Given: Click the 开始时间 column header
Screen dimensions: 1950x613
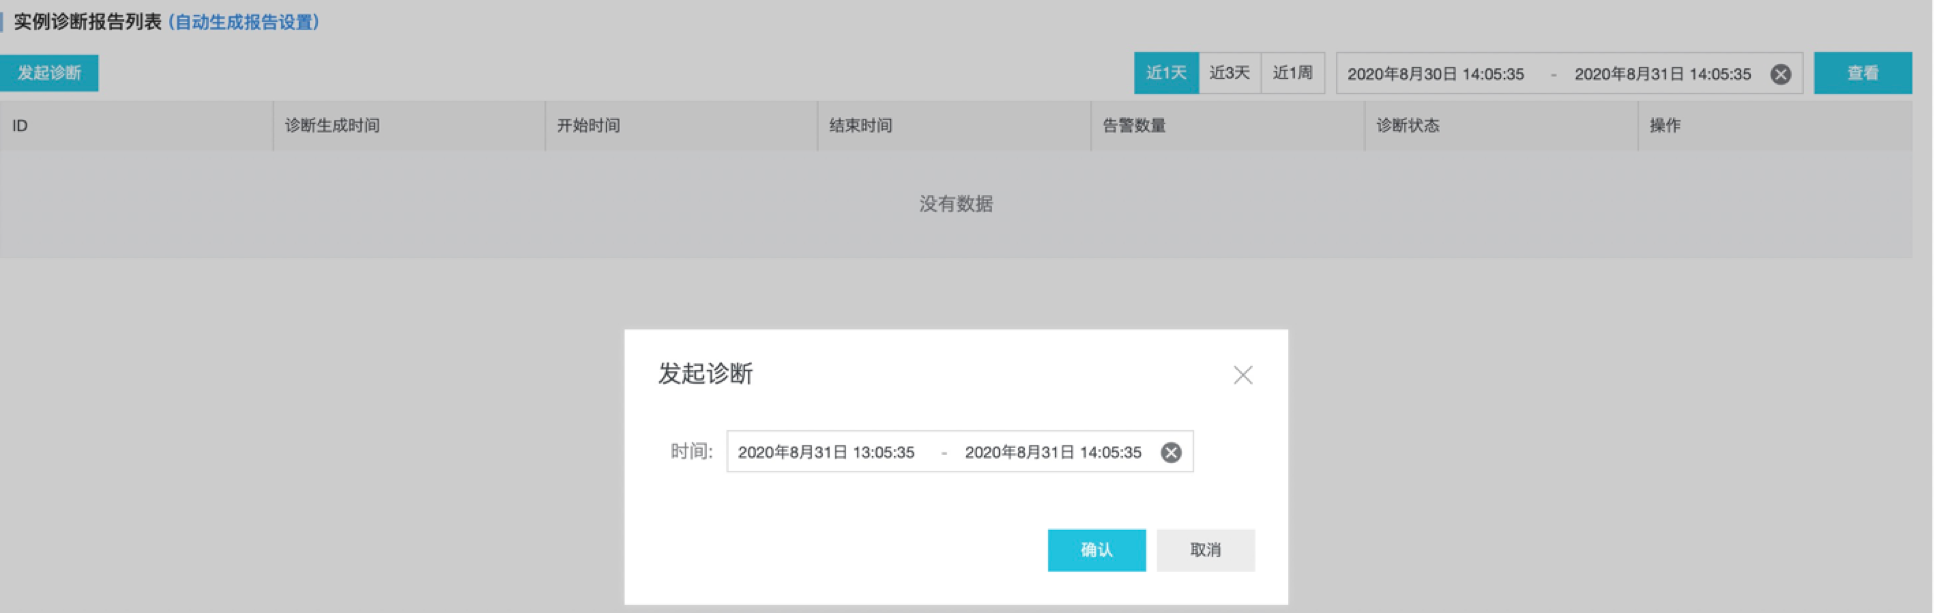Looking at the screenshot, I should (x=588, y=126).
